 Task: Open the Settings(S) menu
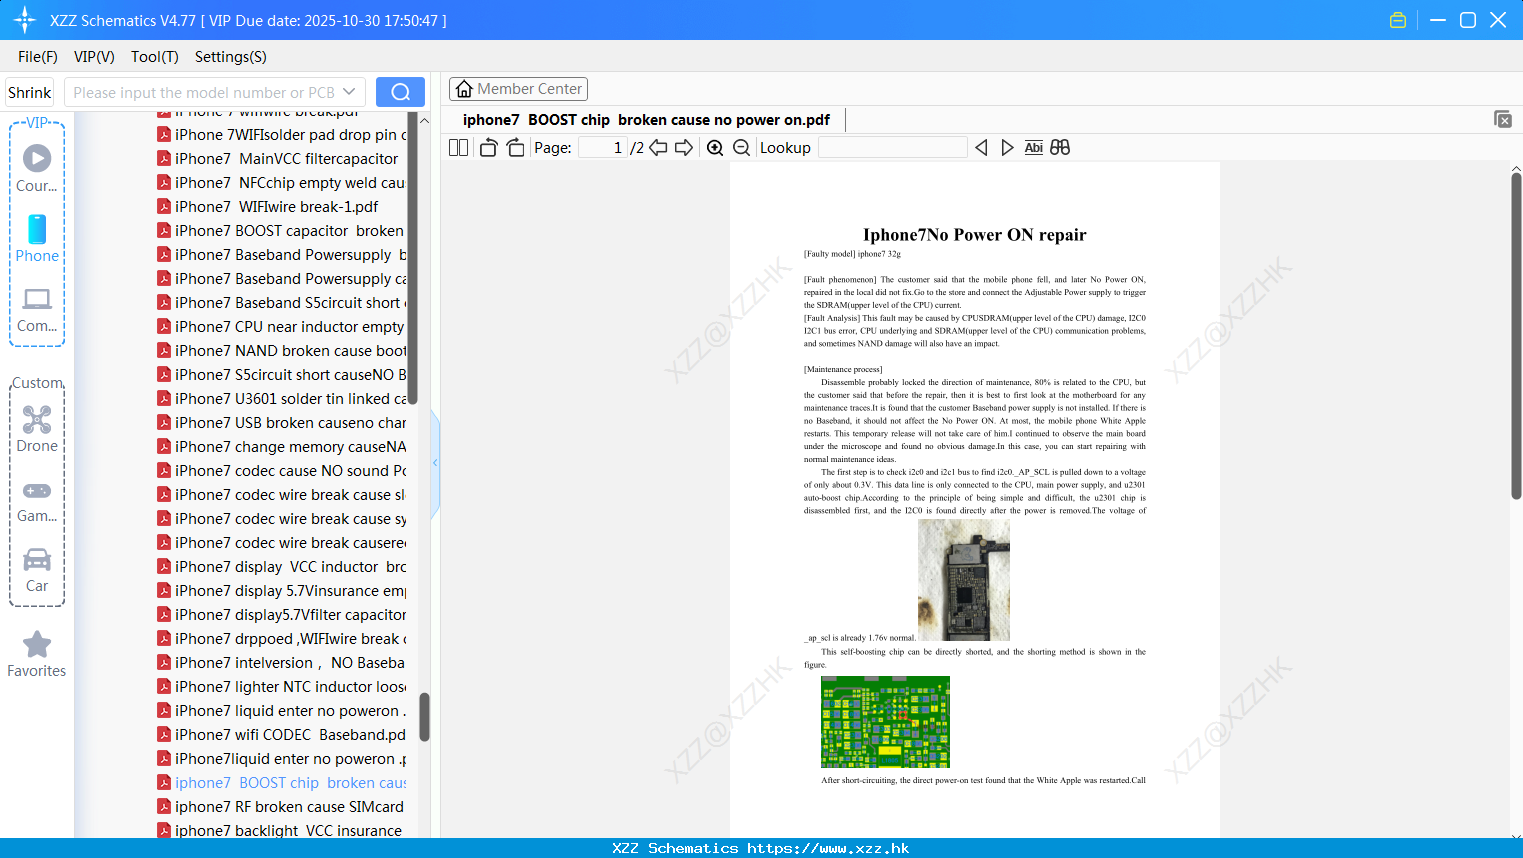pos(231,57)
